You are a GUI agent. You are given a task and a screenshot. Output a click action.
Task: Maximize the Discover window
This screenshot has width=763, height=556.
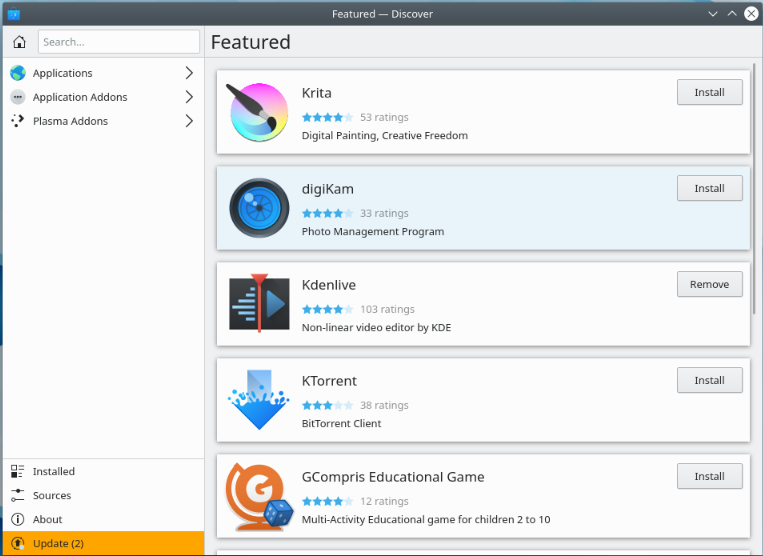(x=732, y=14)
